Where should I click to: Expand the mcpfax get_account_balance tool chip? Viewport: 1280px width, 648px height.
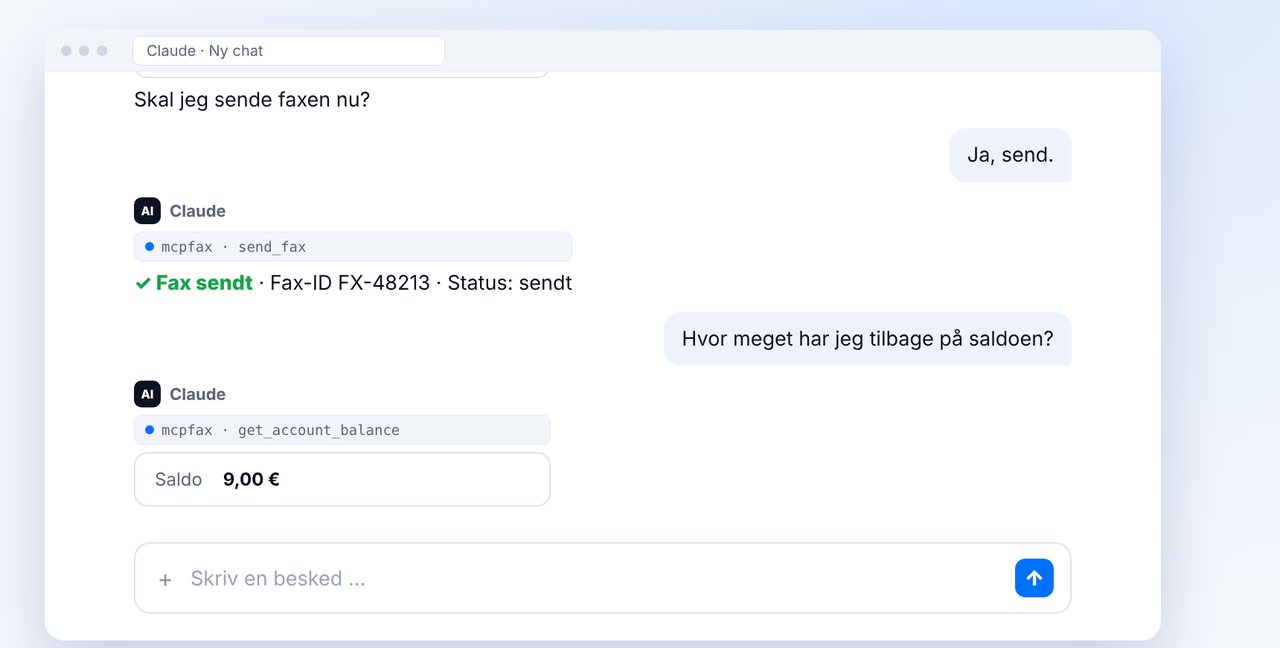(342, 430)
